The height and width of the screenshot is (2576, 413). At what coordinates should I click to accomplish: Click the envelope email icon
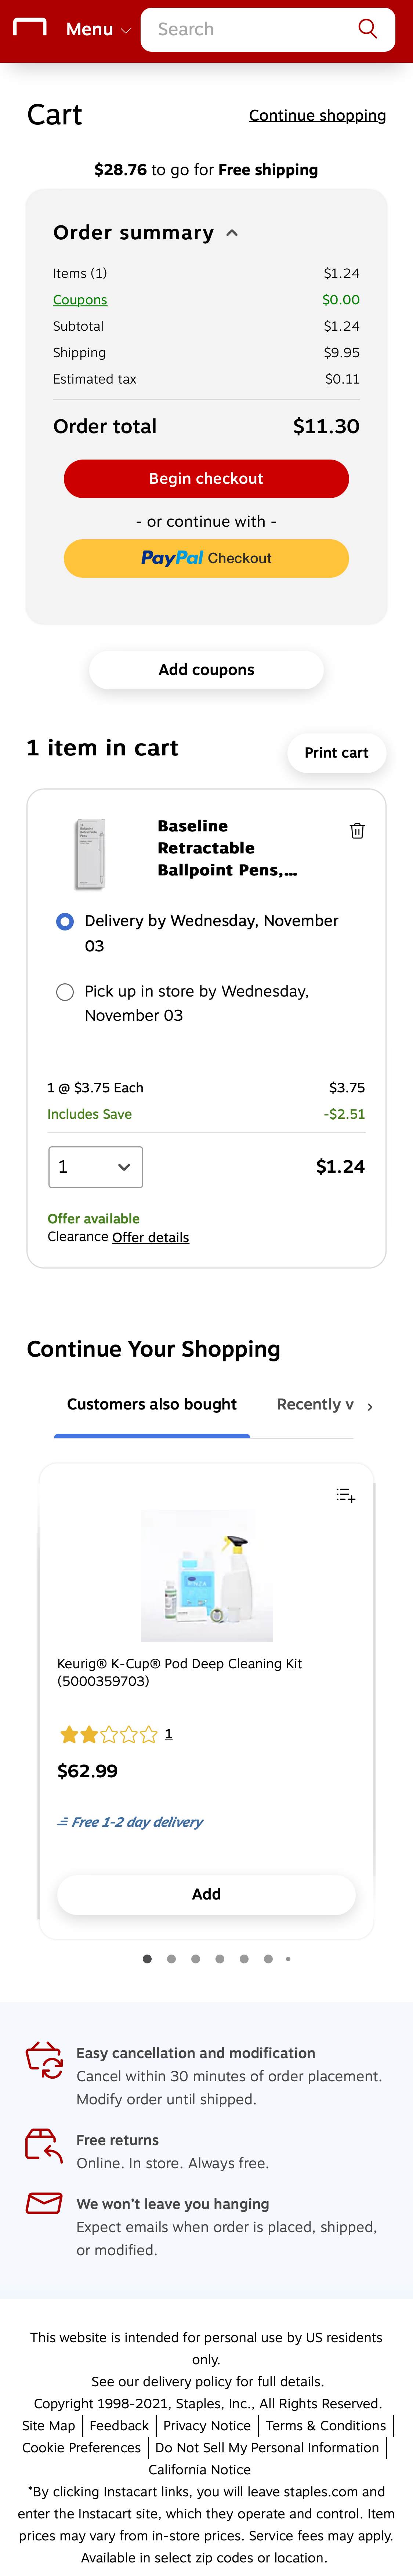(x=44, y=2204)
